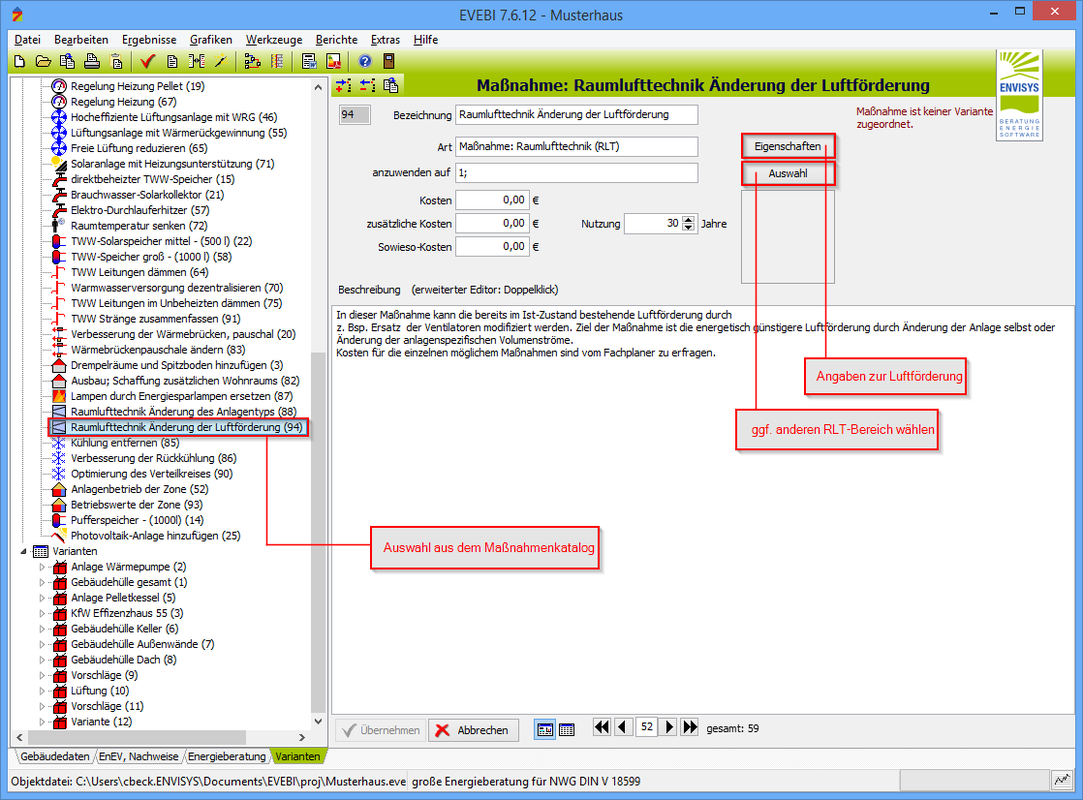Click the open folder toolbar icon
Image resolution: width=1083 pixels, height=800 pixels.
coord(44,62)
